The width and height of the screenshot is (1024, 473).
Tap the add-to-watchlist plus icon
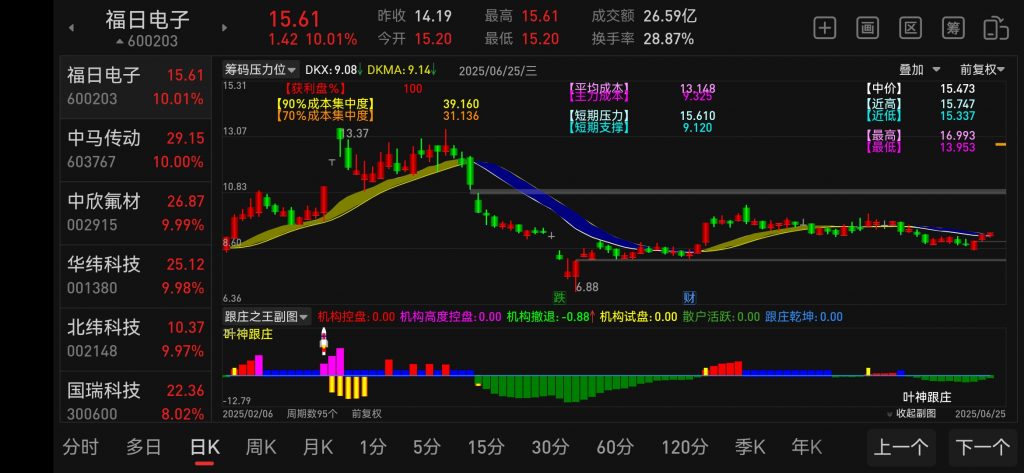[x=824, y=28]
